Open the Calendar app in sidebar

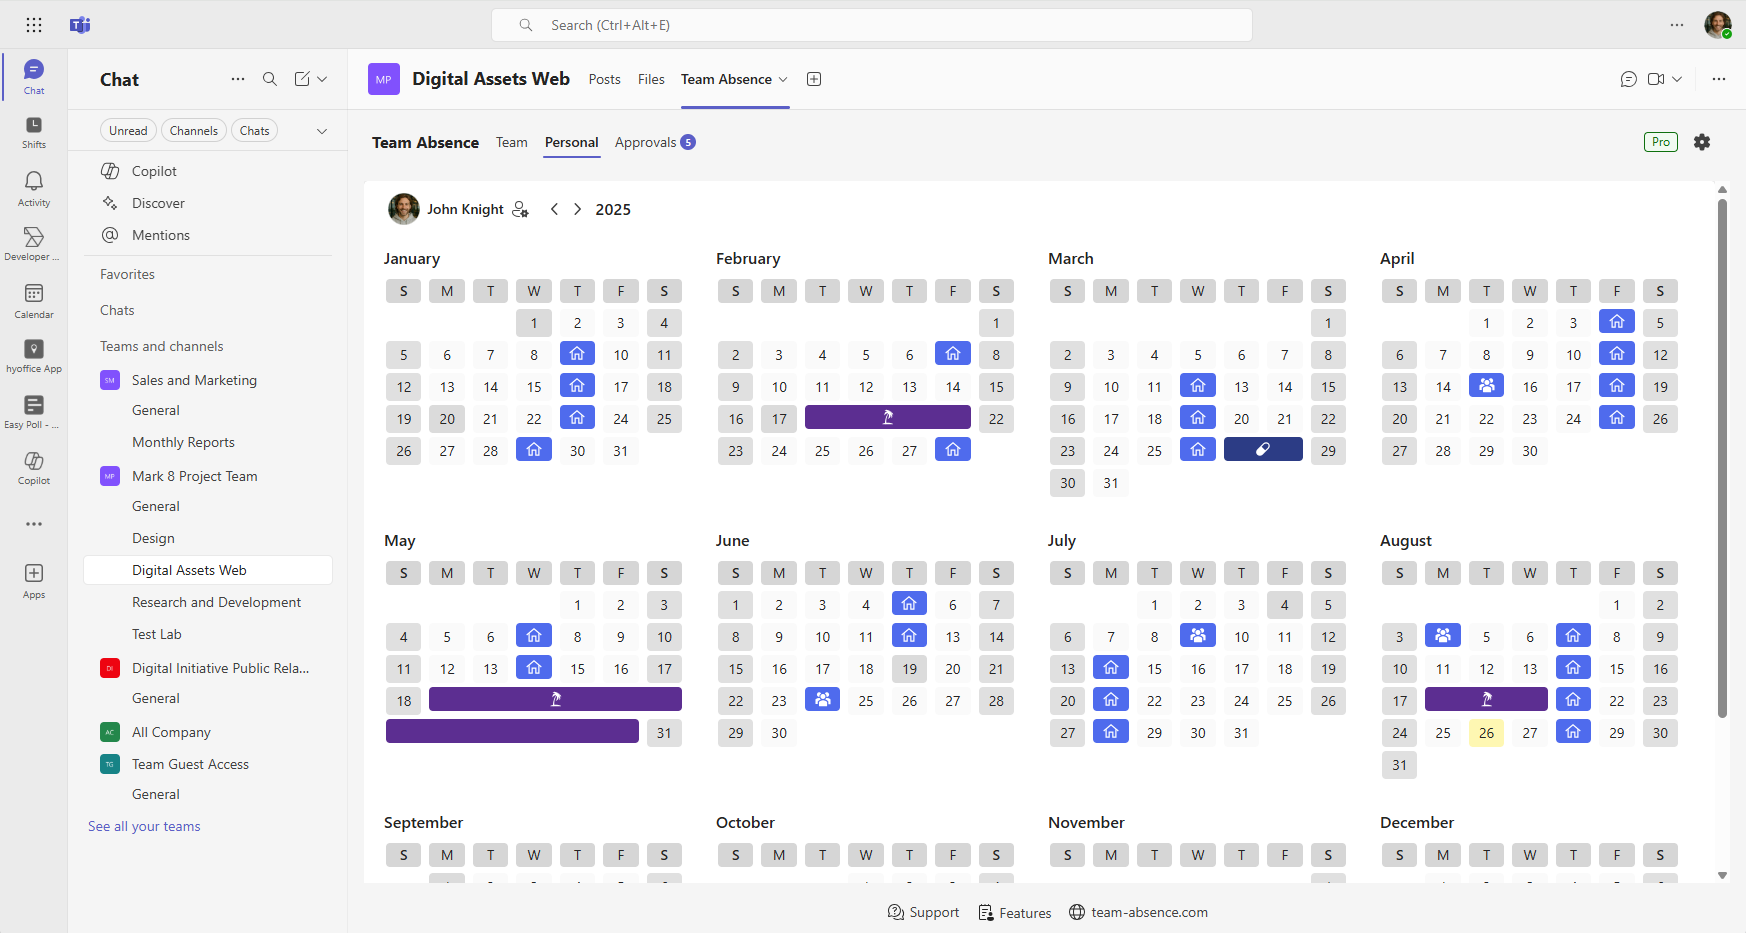coord(34,300)
